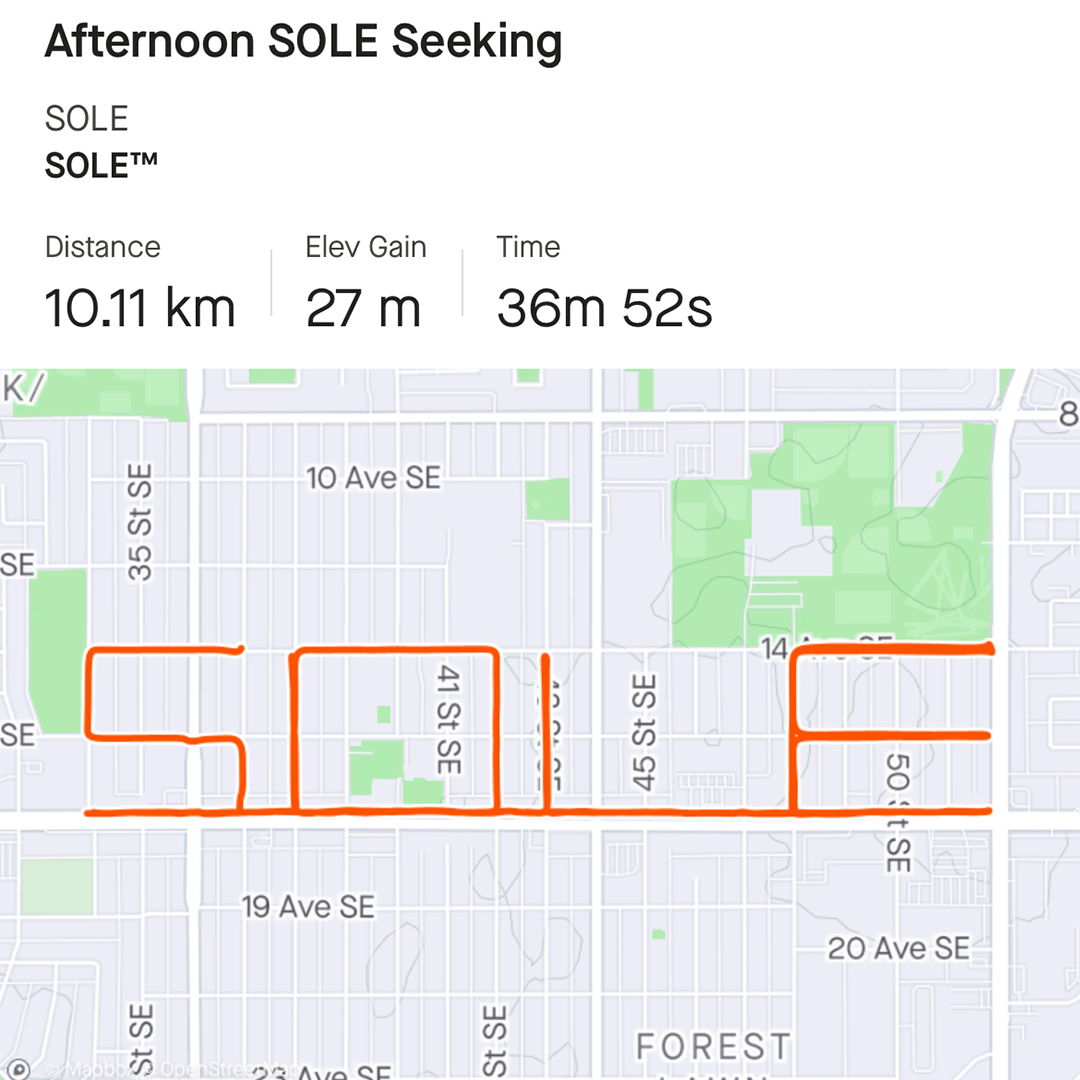Click the Mapbox logo icon
The height and width of the screenshot is (1080, 1080).
pos(17,1069)
